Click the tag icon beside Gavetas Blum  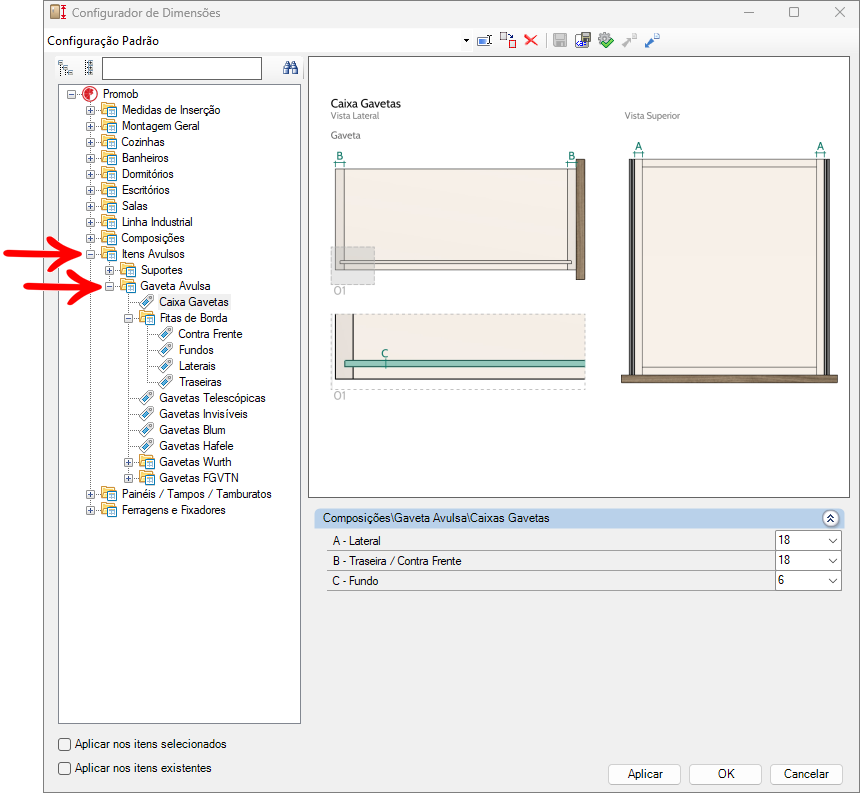pyautogui.click(x=146, y=430)
